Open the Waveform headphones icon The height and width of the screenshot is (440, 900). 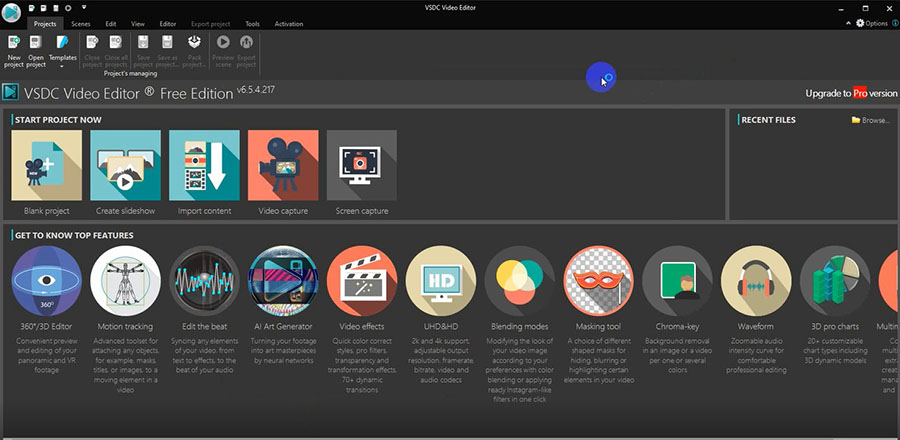pyautogui.click(x=756, y=281)
